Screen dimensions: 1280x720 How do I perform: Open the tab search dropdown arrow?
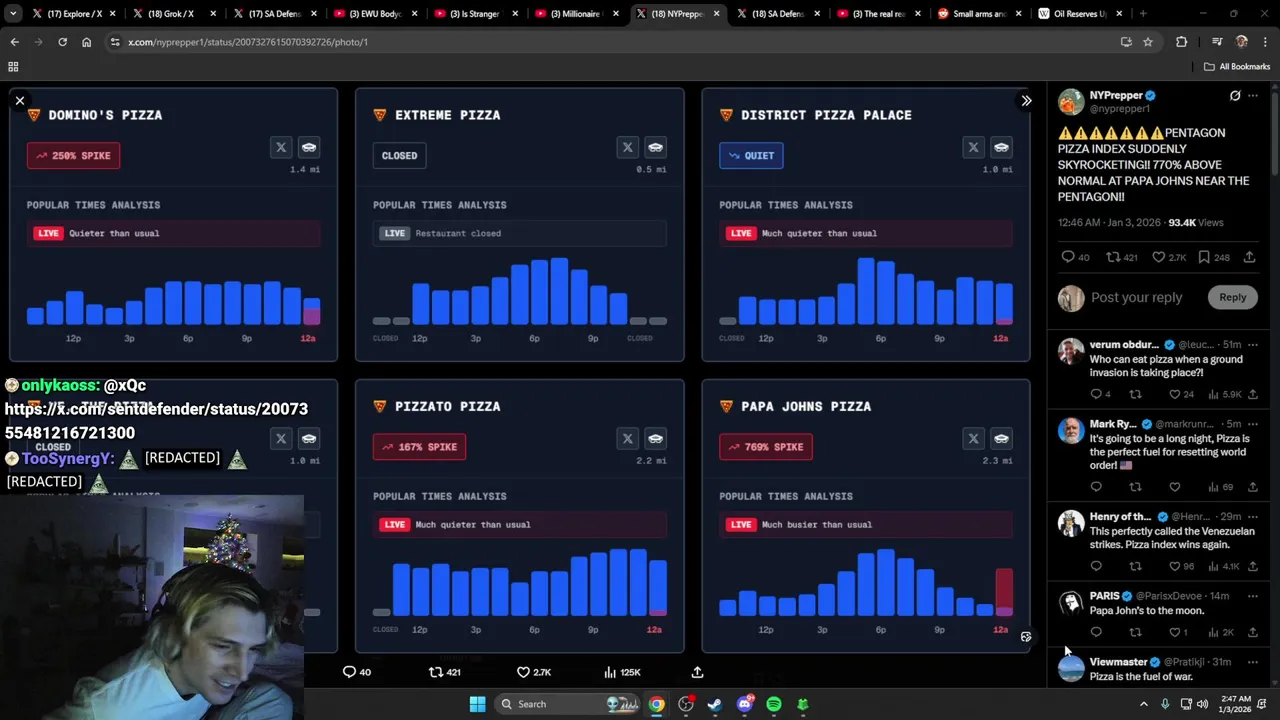[14, 14]
